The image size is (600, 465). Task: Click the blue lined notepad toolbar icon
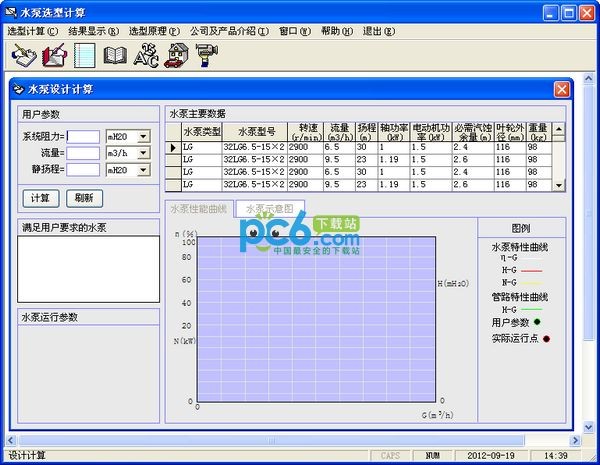(85, 55)
